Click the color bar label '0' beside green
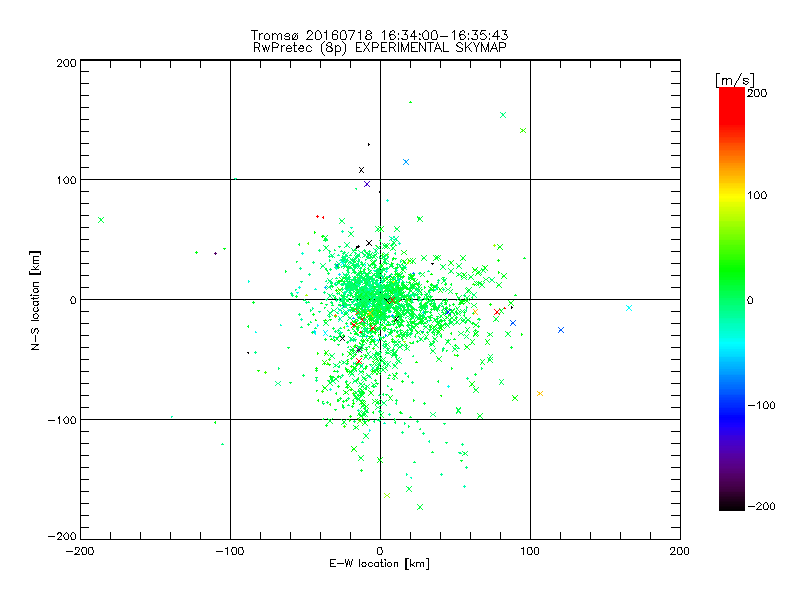Screen dimensions: 800x600 click(750, 300)
